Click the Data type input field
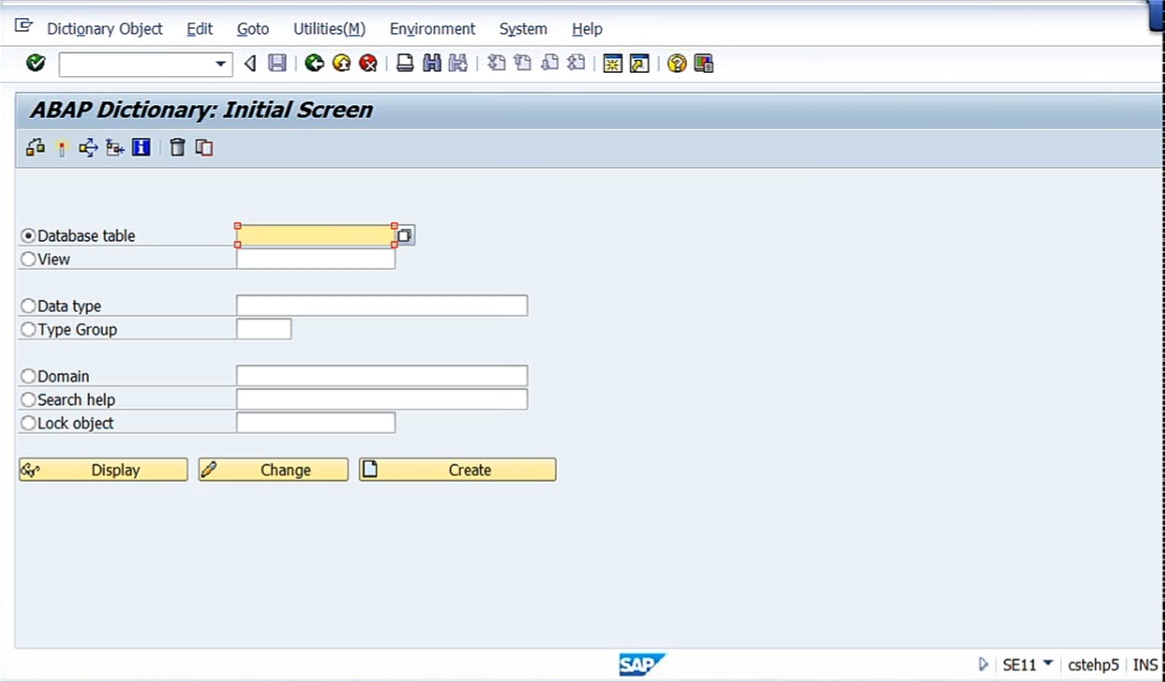Screen dimensions: 1165x682 [382, 305]
